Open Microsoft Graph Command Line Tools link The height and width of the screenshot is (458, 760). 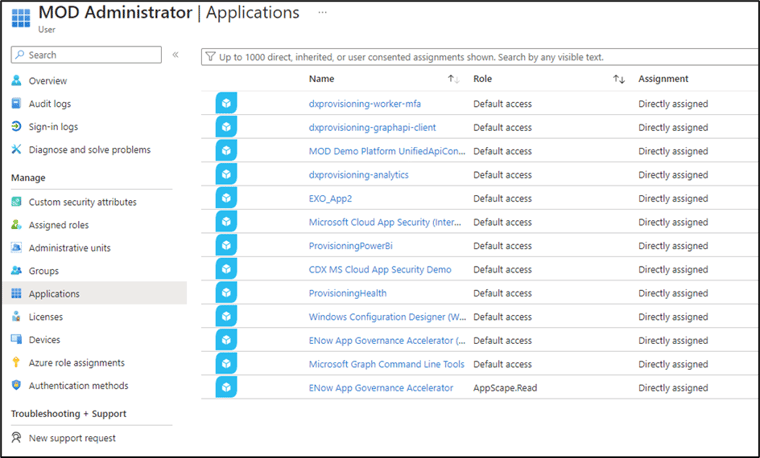point(386,364)
